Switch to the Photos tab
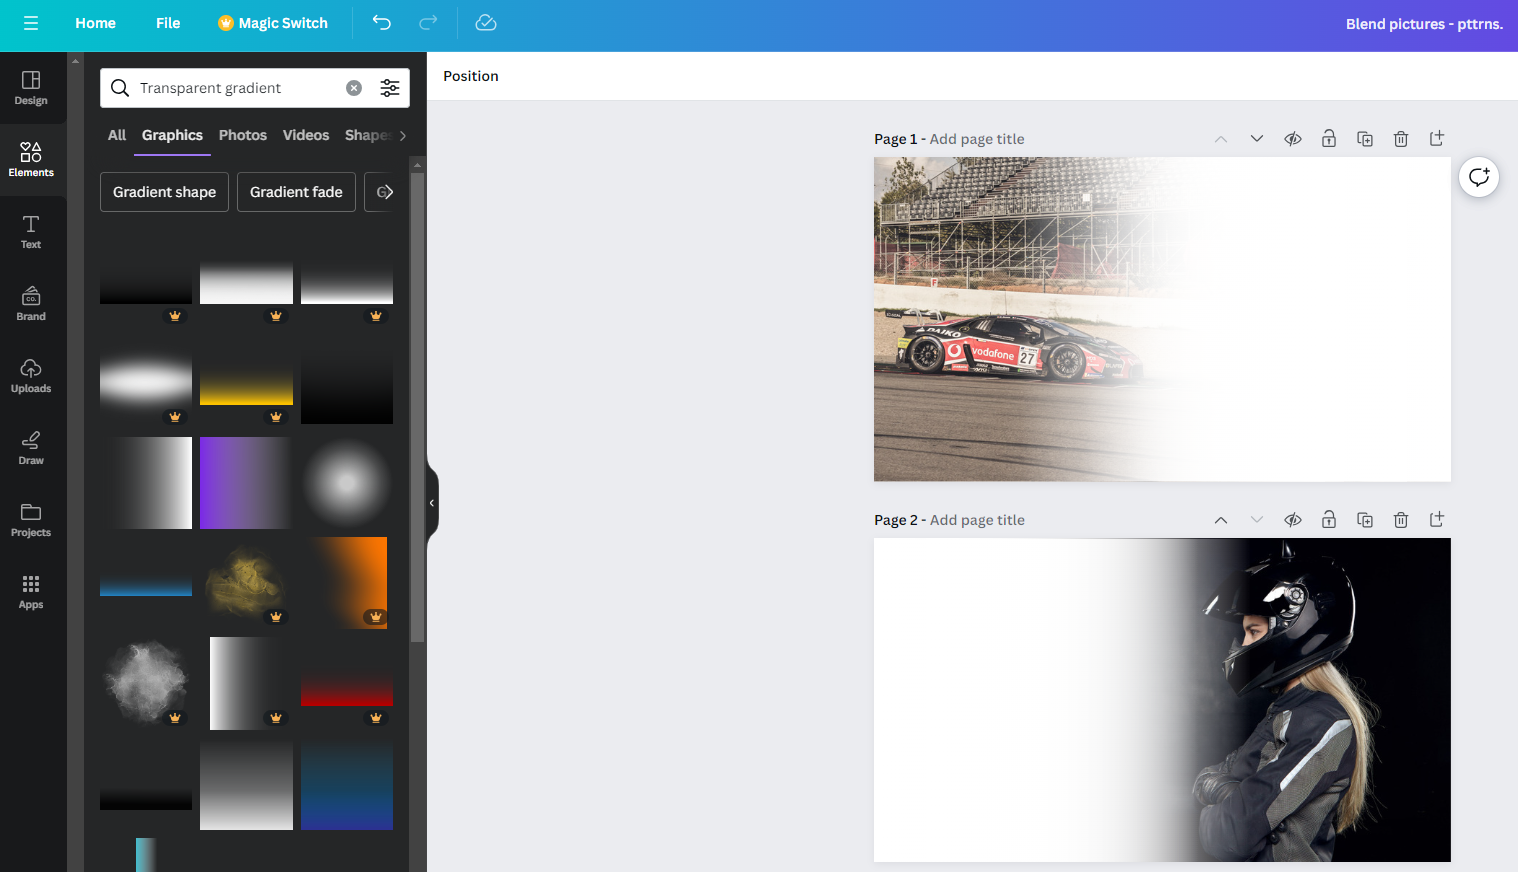The image size is (1518, 872). click(x=243, y=135)
